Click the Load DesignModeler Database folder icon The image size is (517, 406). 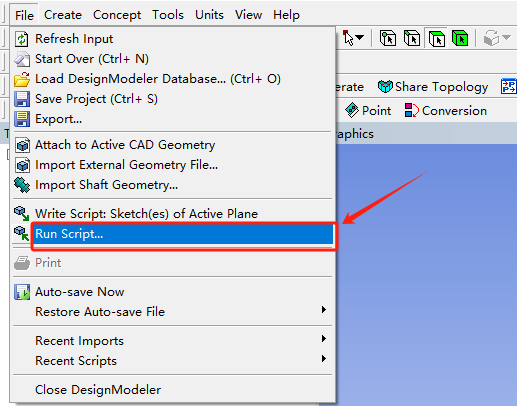pyautogui.click(x=22, y=79)
